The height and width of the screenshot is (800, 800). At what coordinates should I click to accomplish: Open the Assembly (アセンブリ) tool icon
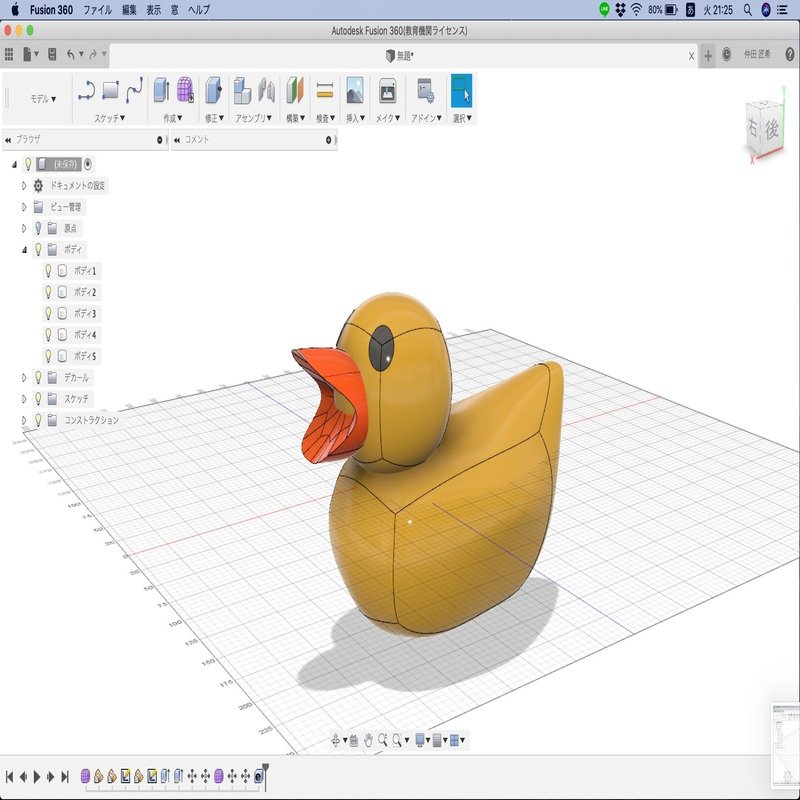(x=245, y=91)
